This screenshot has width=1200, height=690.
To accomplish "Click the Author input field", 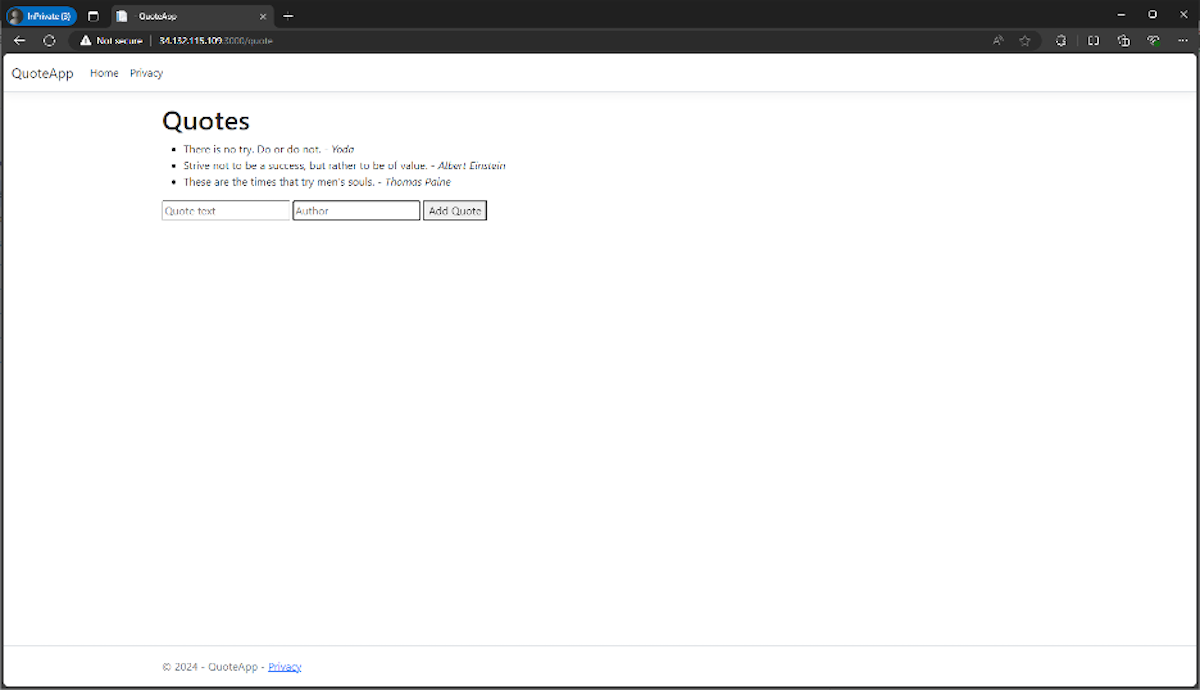I will click(x=356, y=211).
